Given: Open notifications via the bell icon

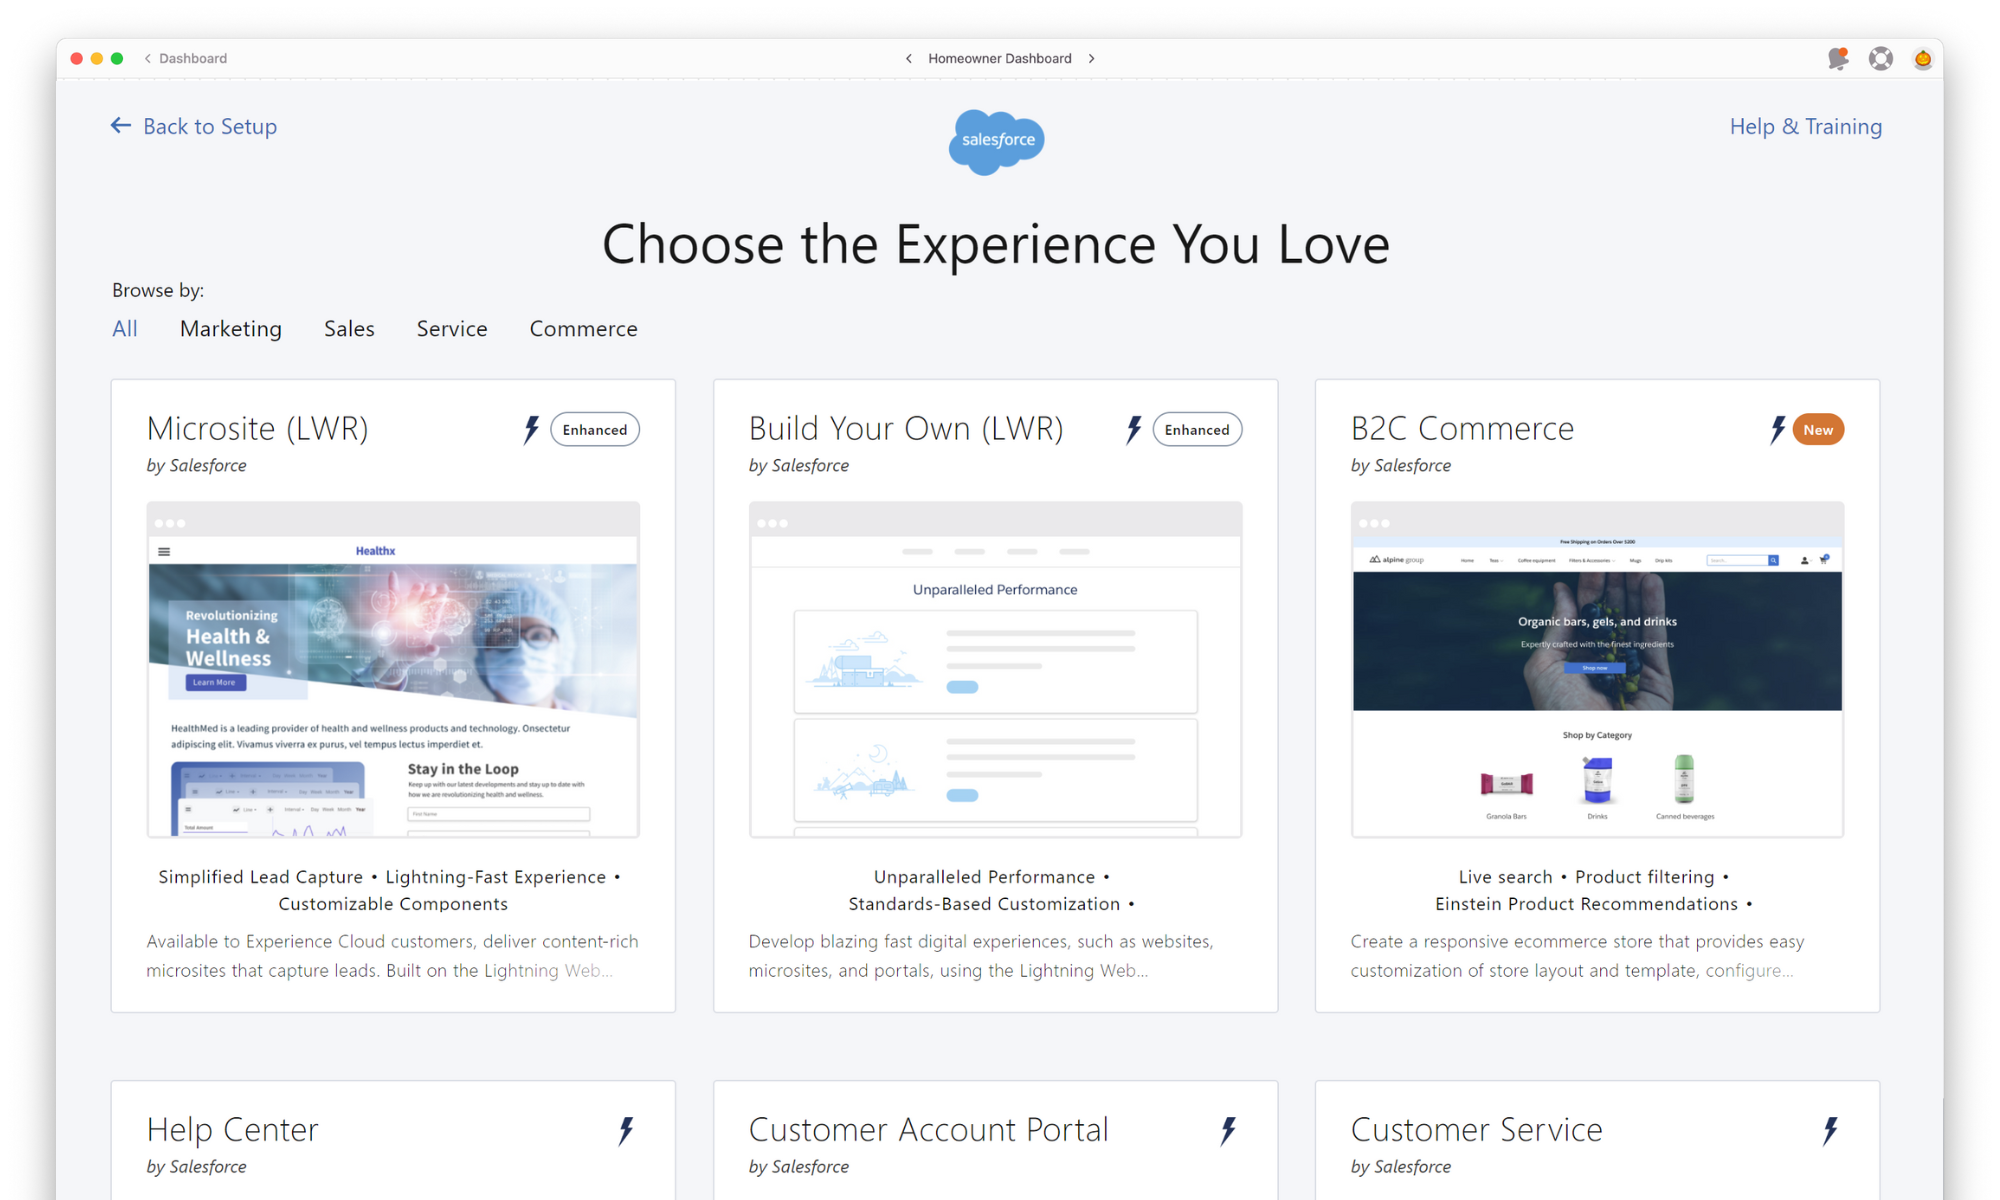Looking at the screenshot, I should click(1838, 58).
